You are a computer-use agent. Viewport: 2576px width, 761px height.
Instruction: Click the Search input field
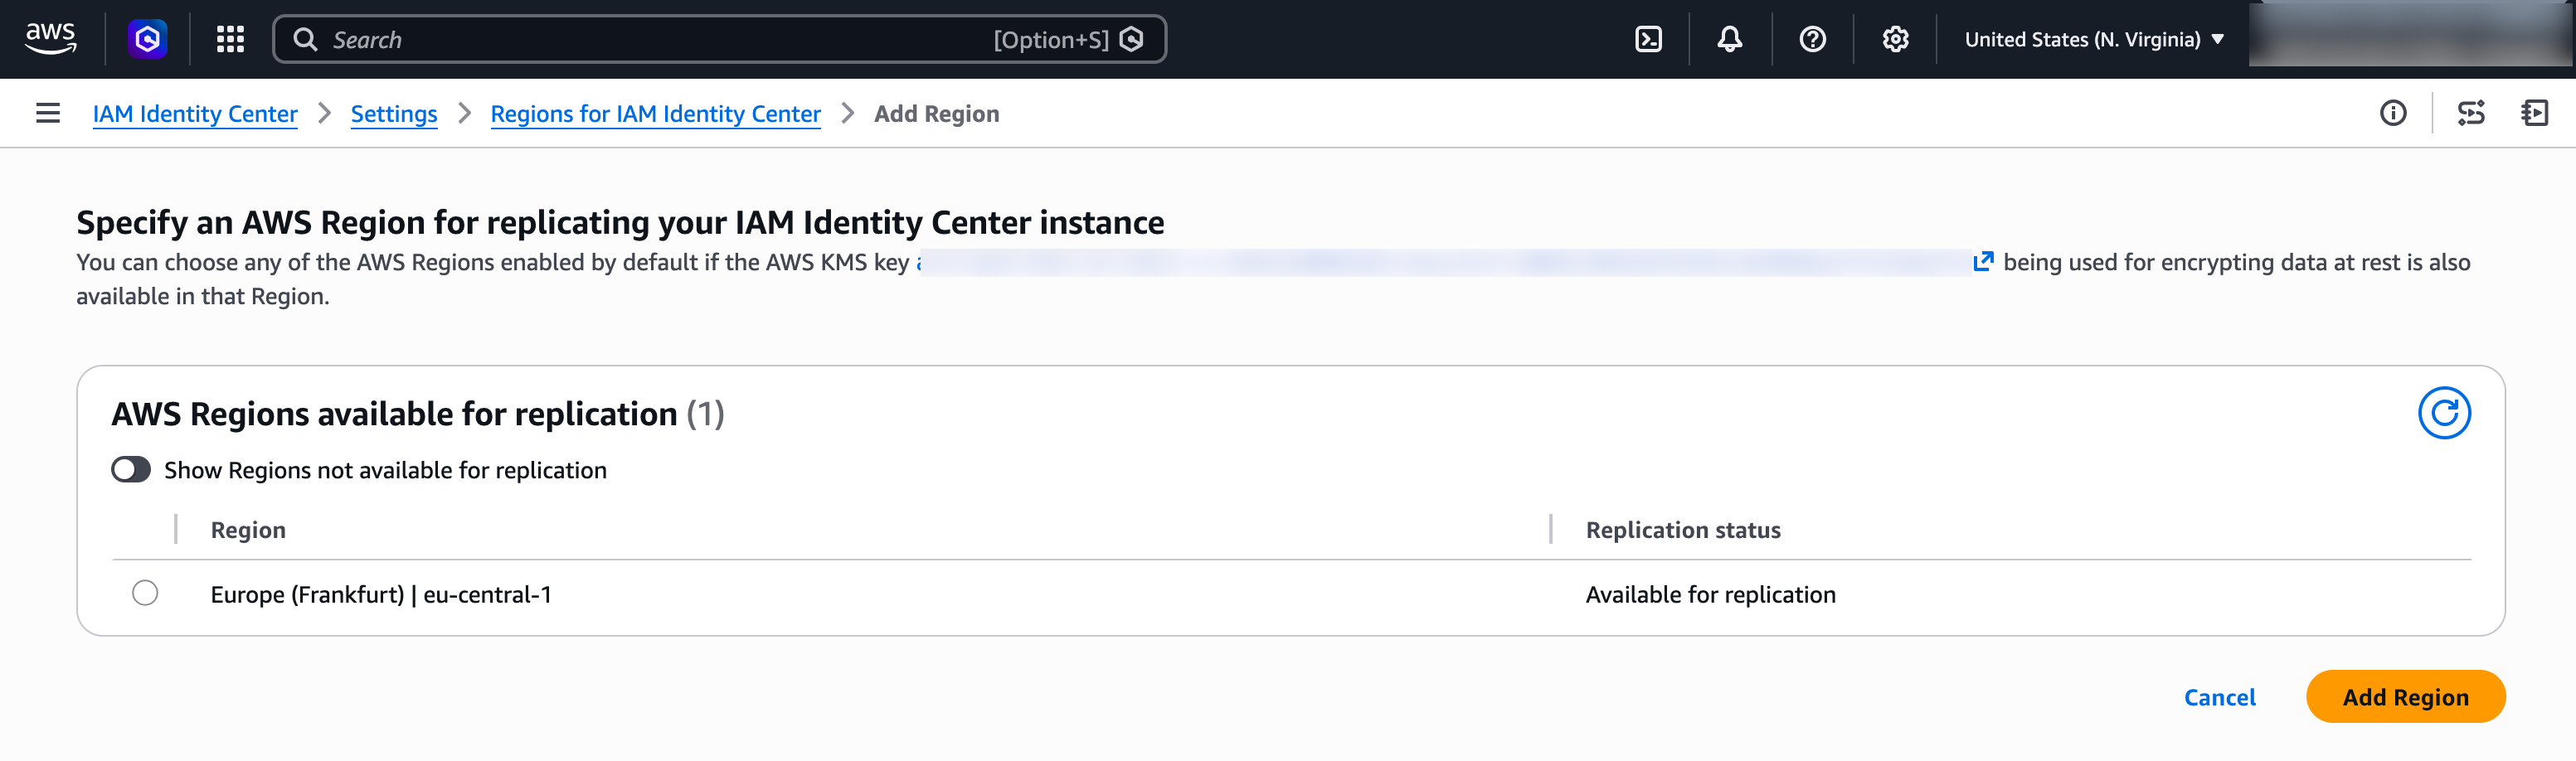pyautogui.click(x=600, y=39)
